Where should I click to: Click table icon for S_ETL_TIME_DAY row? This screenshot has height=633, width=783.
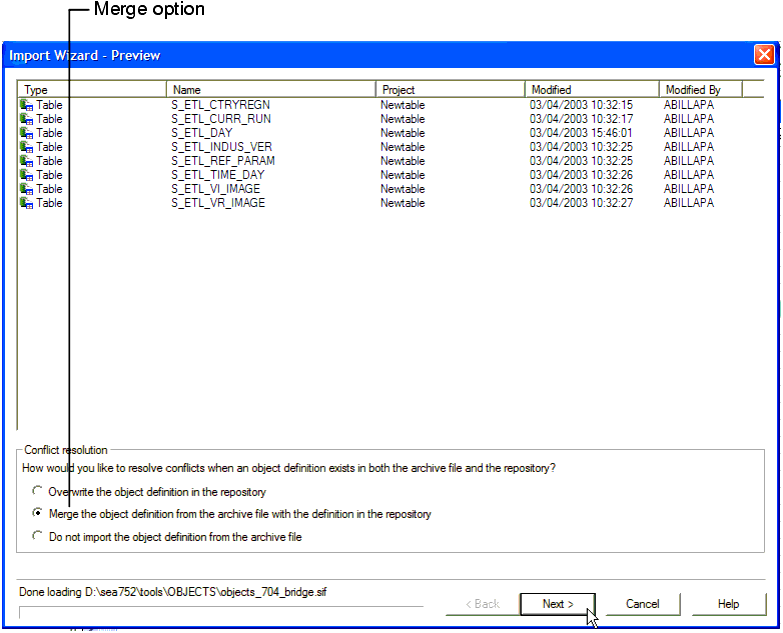[26, 175]
